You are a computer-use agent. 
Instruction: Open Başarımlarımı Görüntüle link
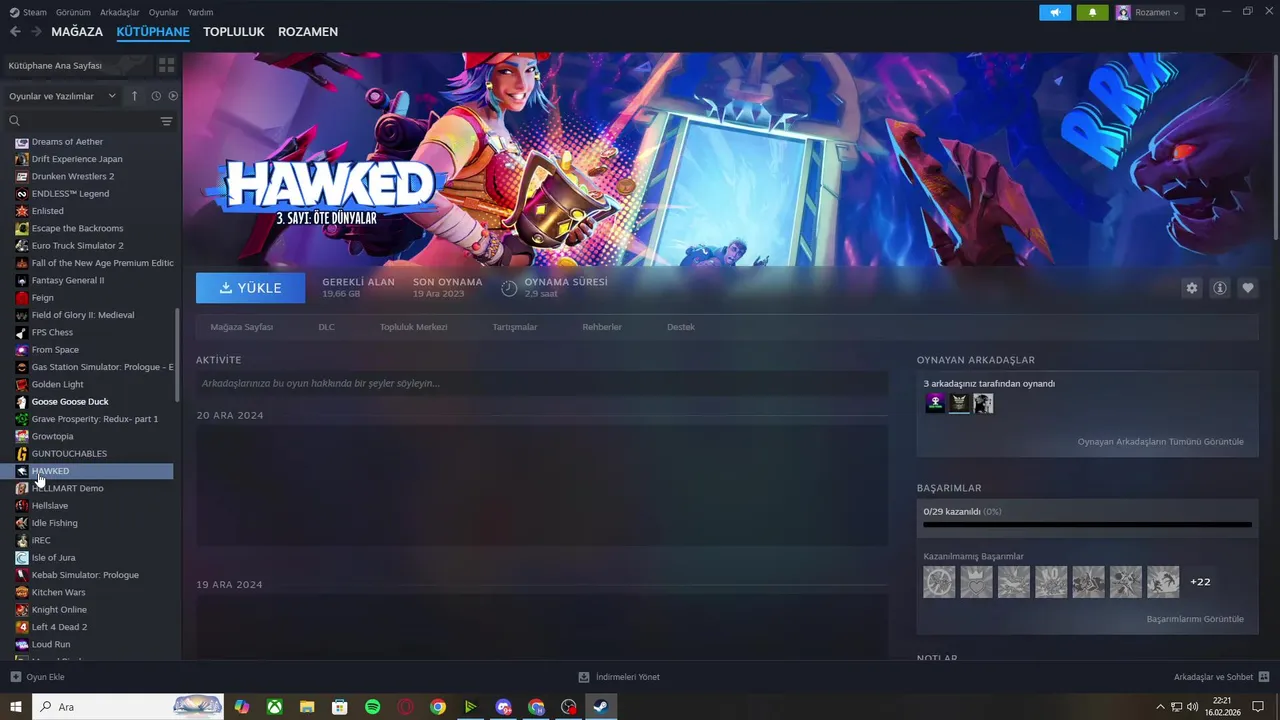(x=1195, y=619)
